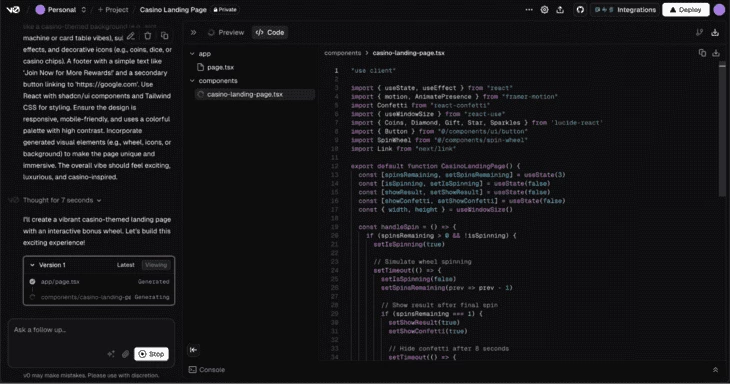Click the Deploy button
Image resolution: width=730 pixels, height=384 pixels.
click(686, 10)
